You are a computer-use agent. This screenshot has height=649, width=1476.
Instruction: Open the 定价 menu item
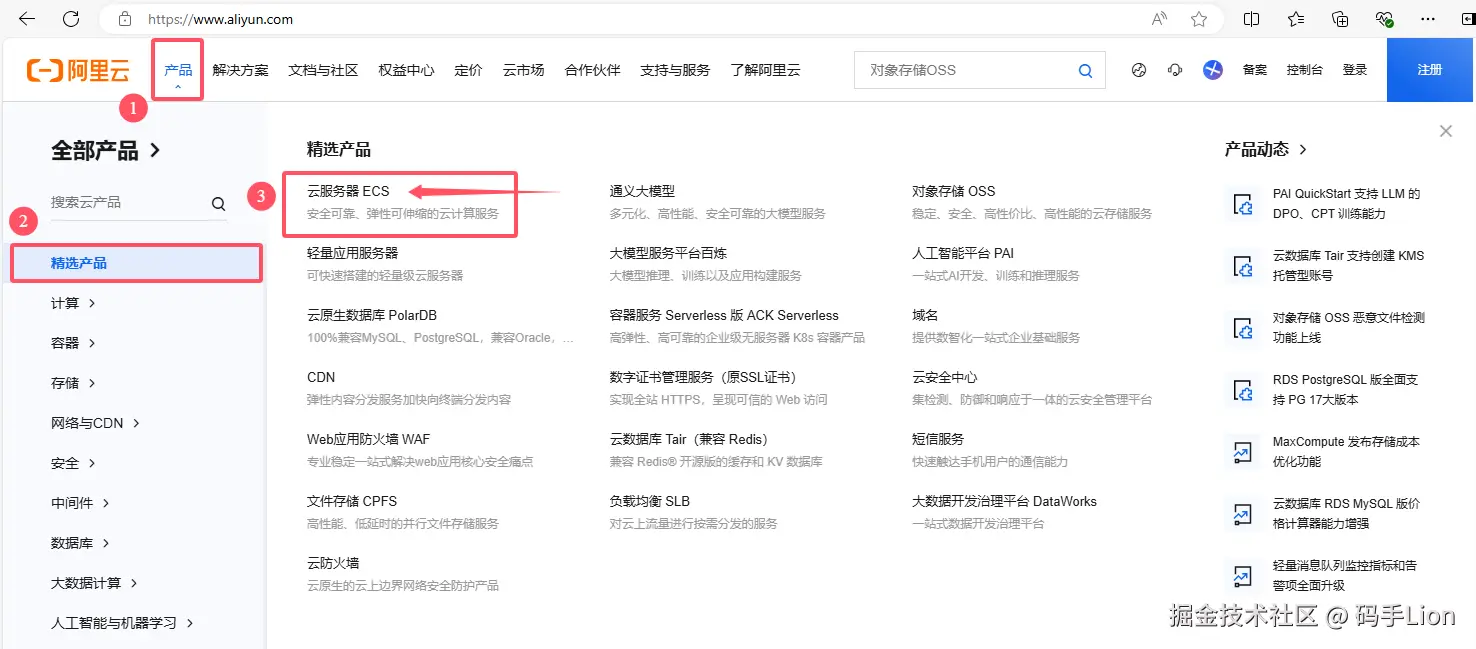click(x=468, y=70)
